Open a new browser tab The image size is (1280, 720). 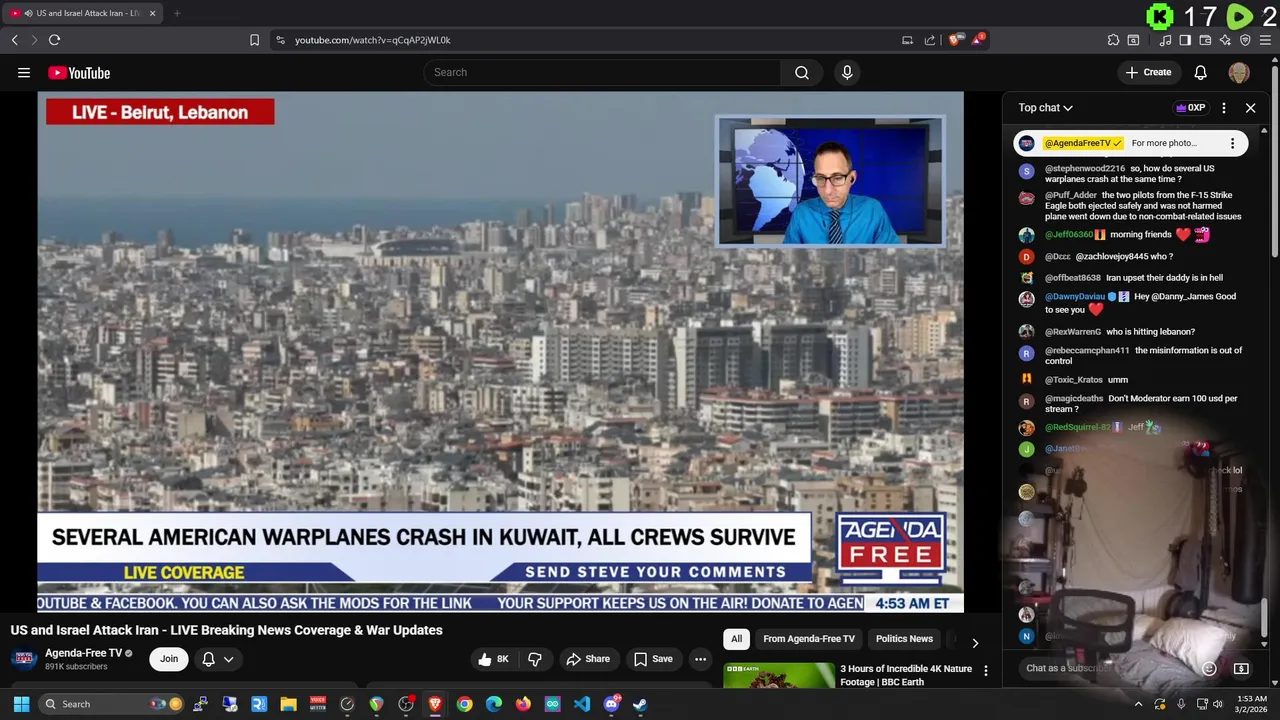(x=177, y=13)
